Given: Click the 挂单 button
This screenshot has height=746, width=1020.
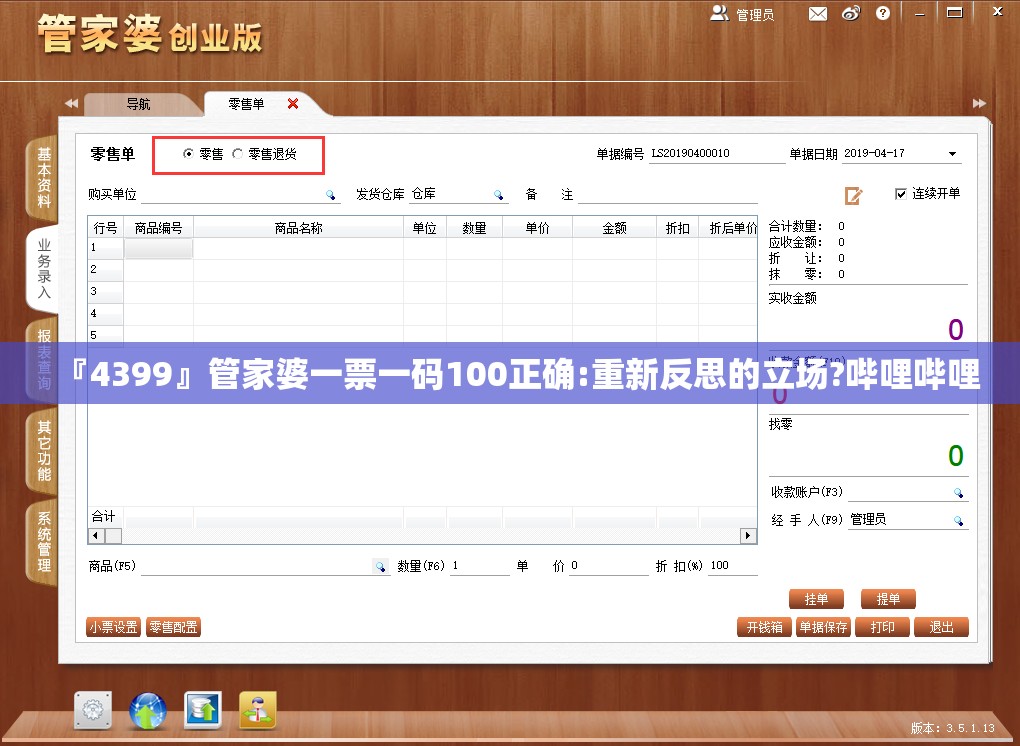Looking at the screenshot, I should 816,599.
